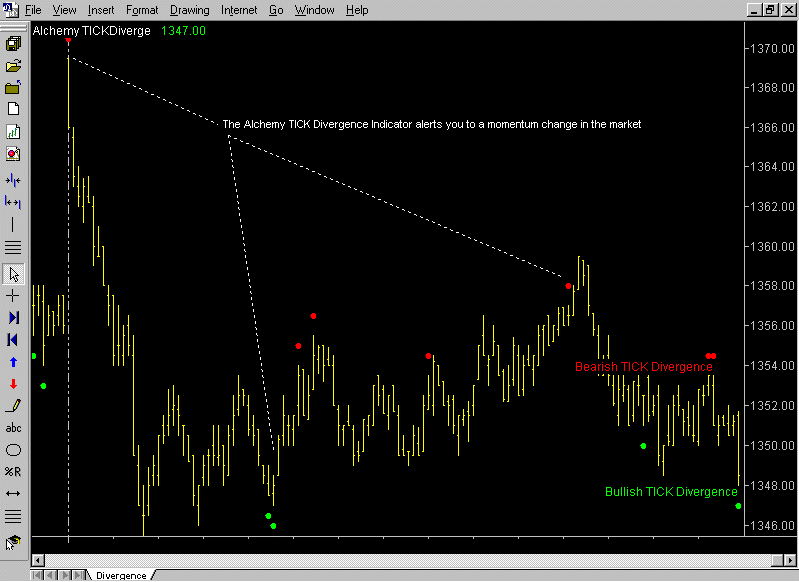Jump back with the blue skip-to-start icon
The height and width of the screenshot is (582, 799).
point(13,339)
